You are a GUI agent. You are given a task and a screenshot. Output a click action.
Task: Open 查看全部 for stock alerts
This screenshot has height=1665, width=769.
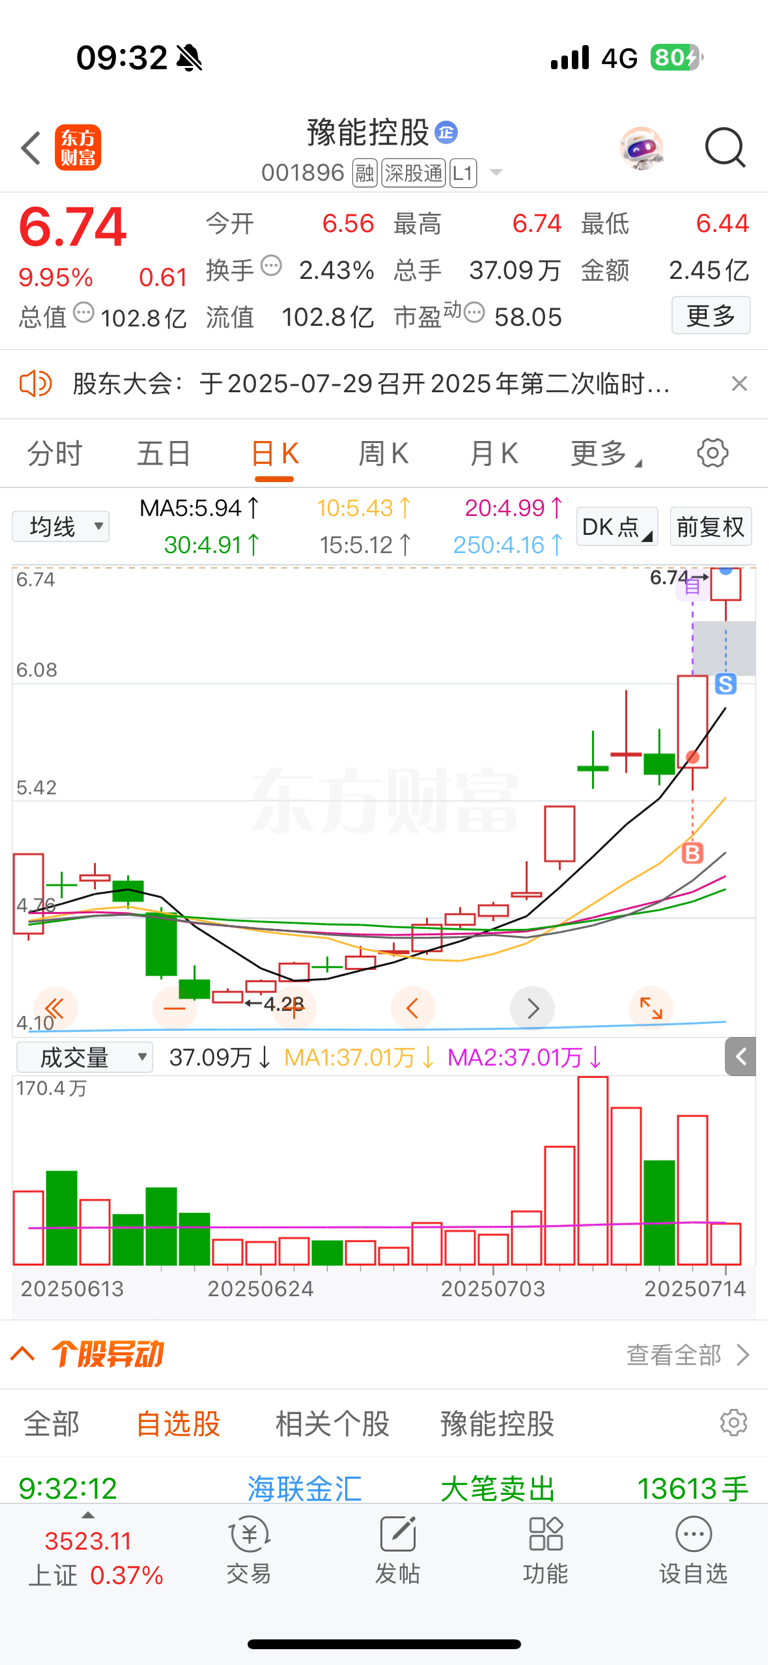click(x=688, y=1355)
